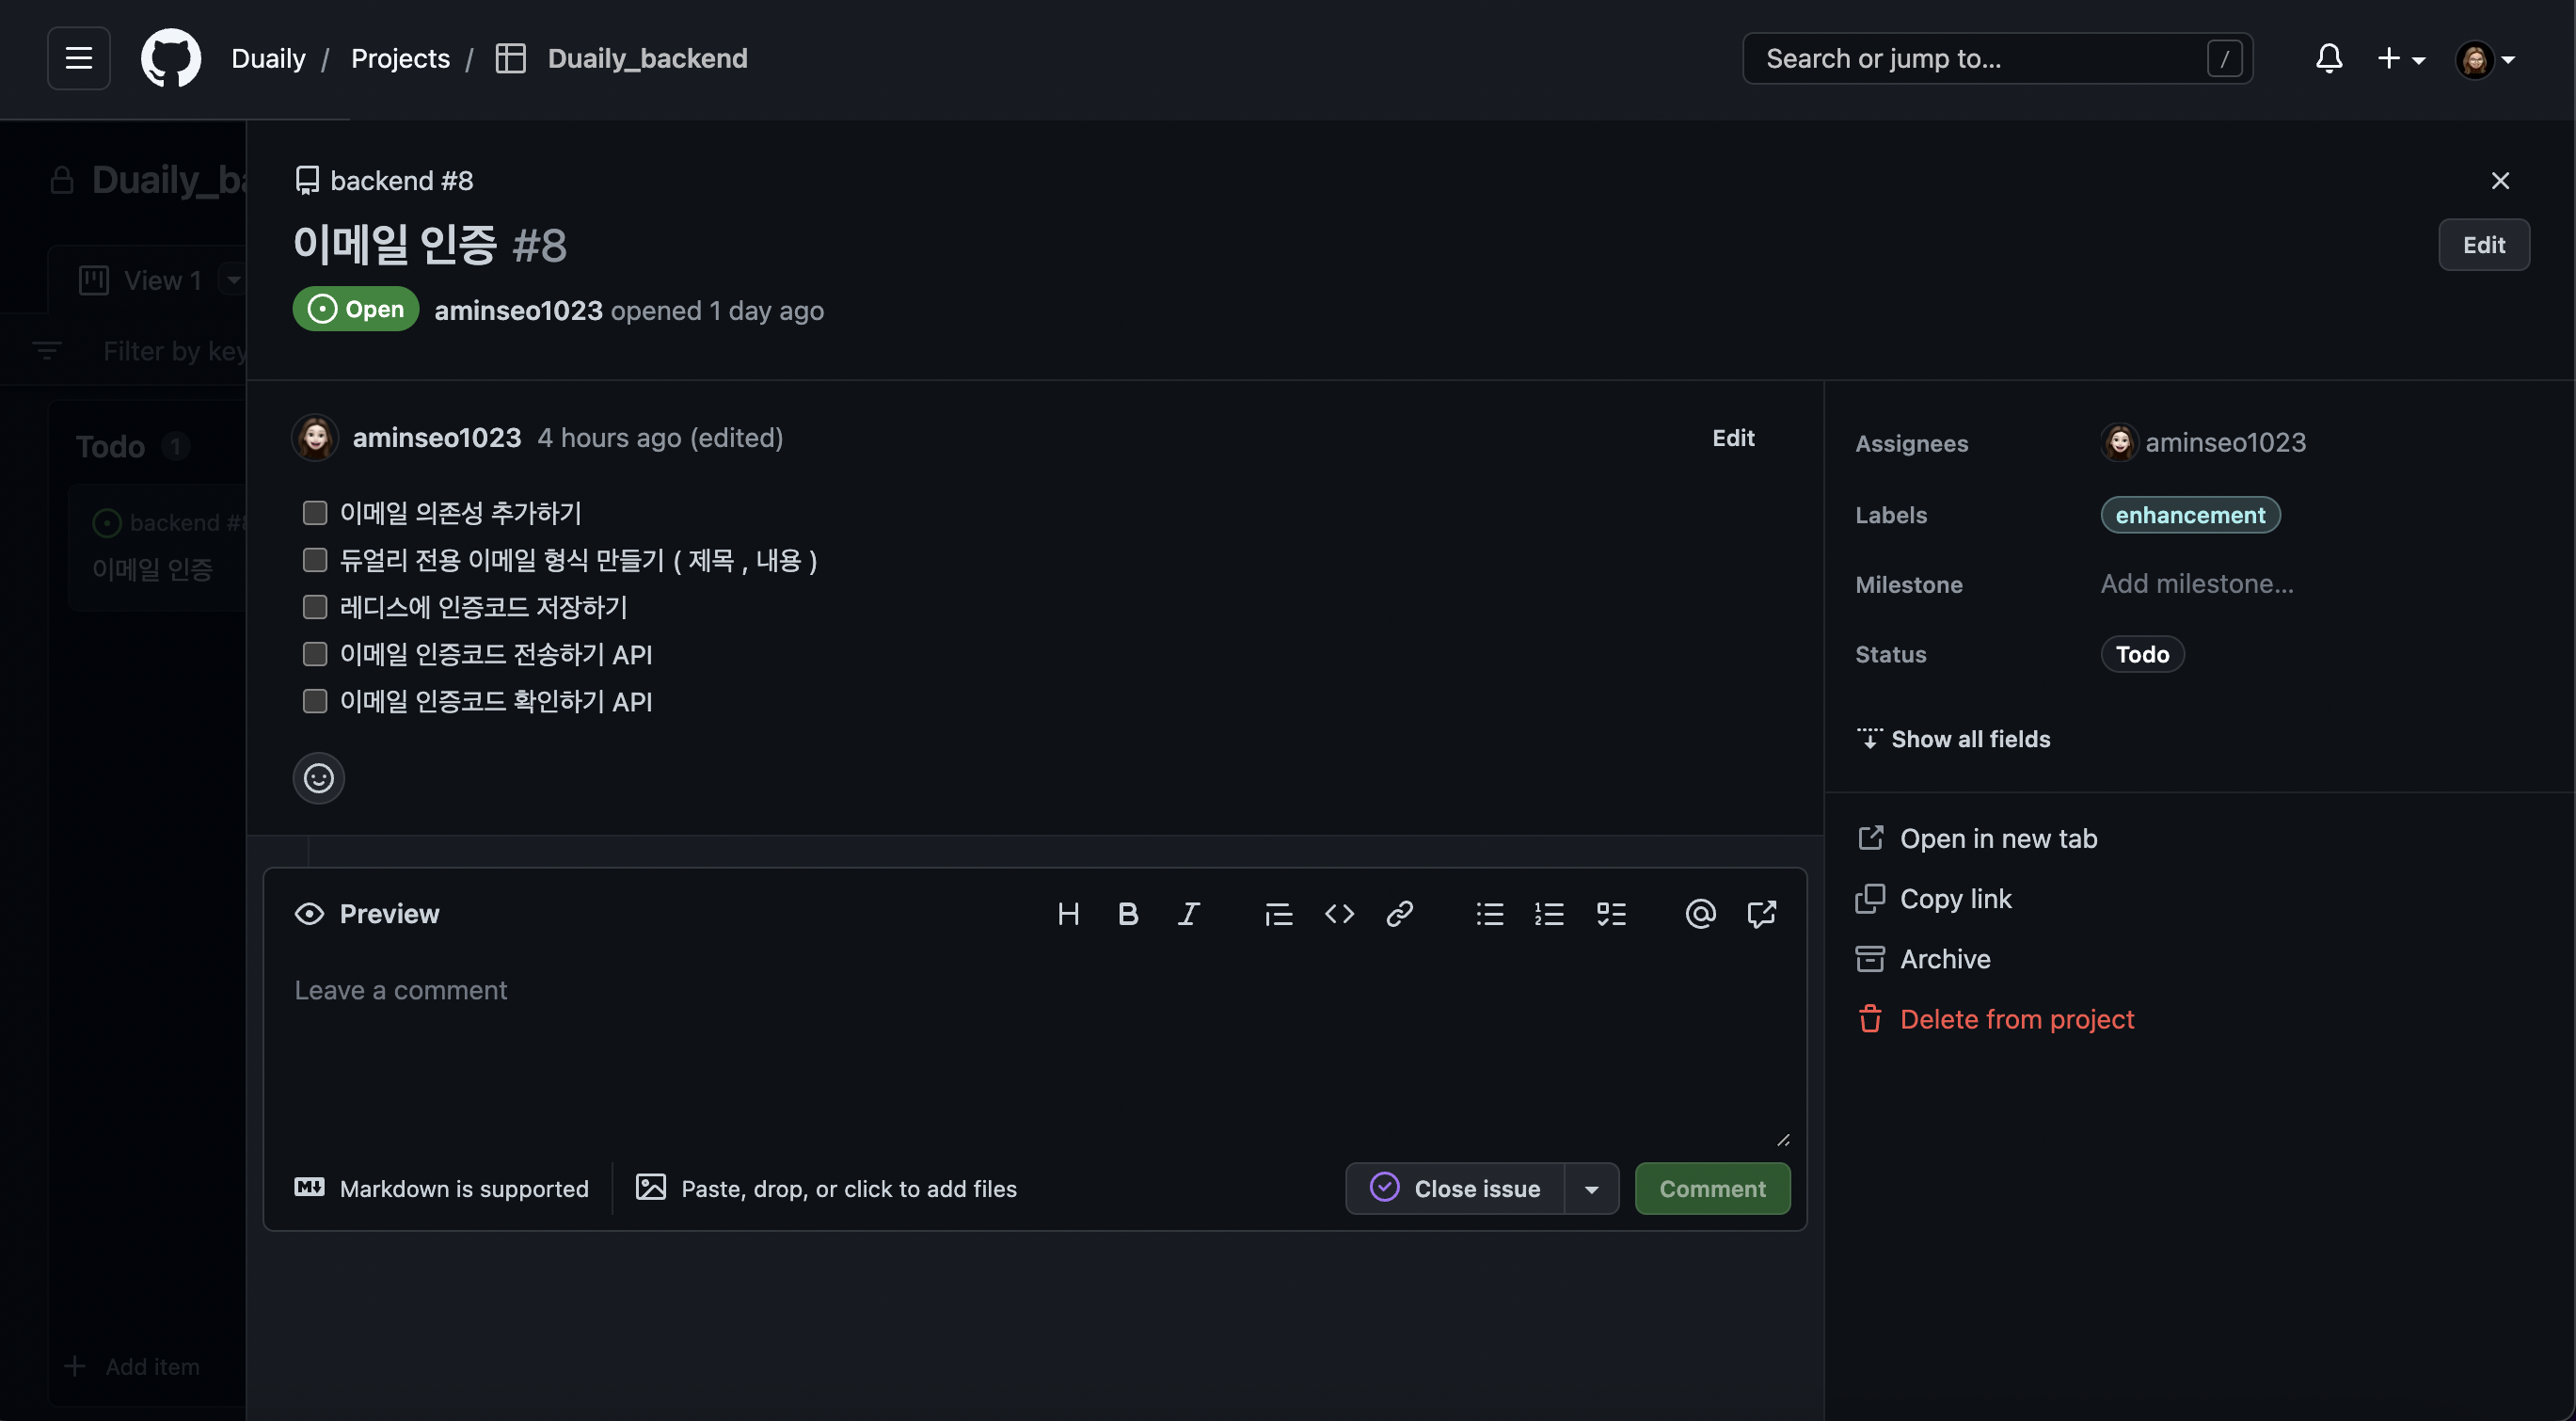Click the Italic formatting icon

click(x=1188, y=914)
